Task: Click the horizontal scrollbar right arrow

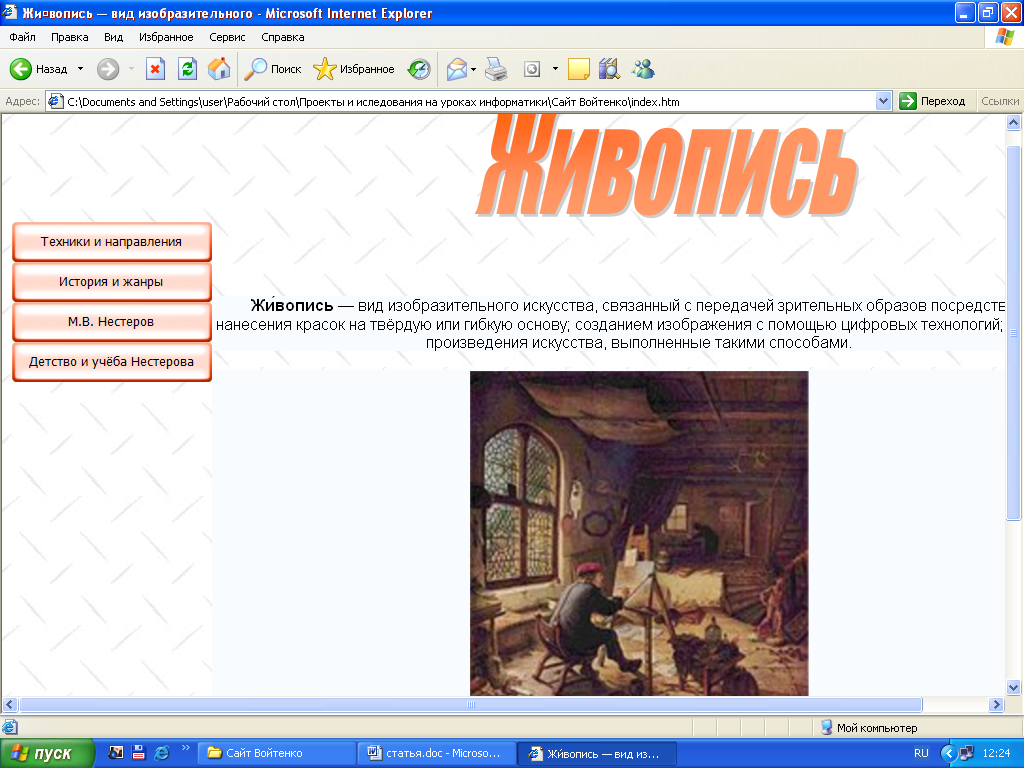Action: coord(996,705)
